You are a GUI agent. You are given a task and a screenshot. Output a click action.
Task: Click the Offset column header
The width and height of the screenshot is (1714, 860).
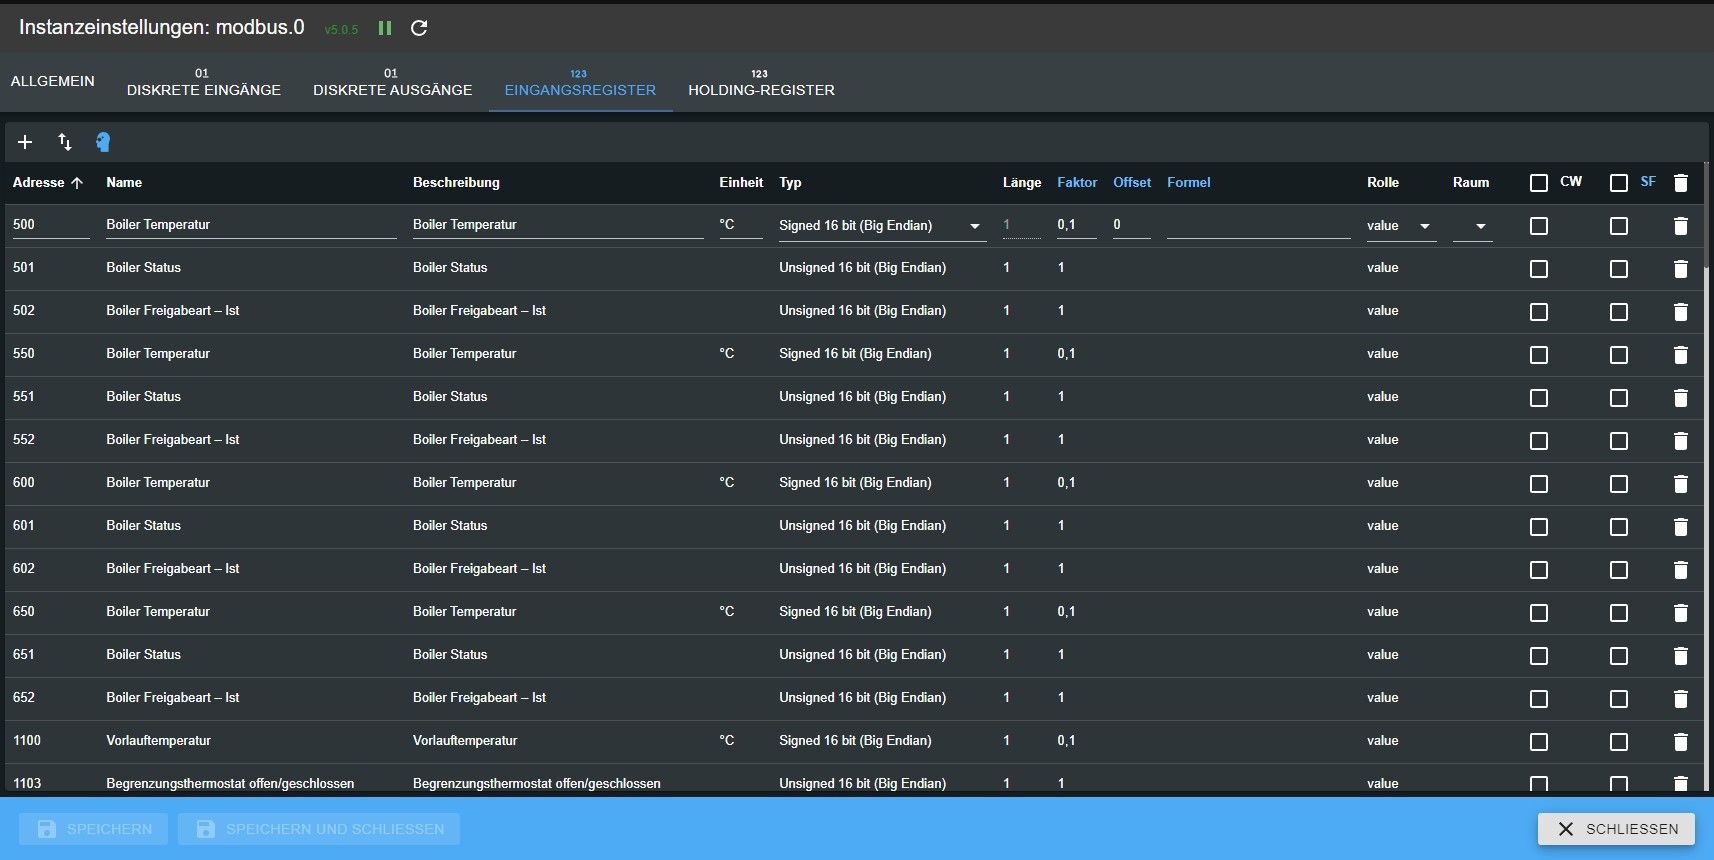tap(1132, 182)
